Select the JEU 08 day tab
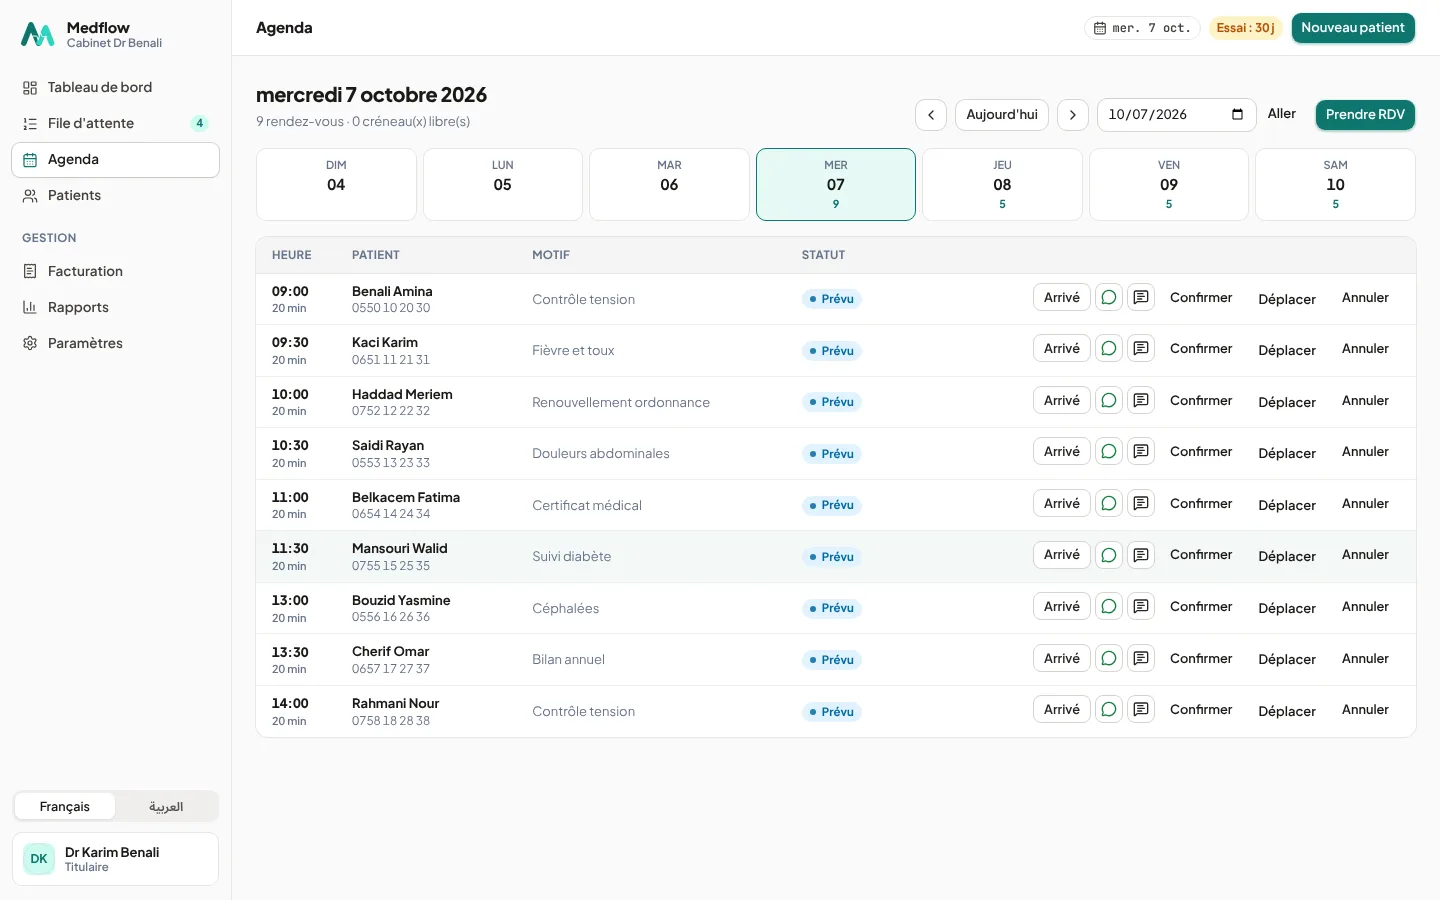Screen dimensions: 1440x900 [1002, 185]
